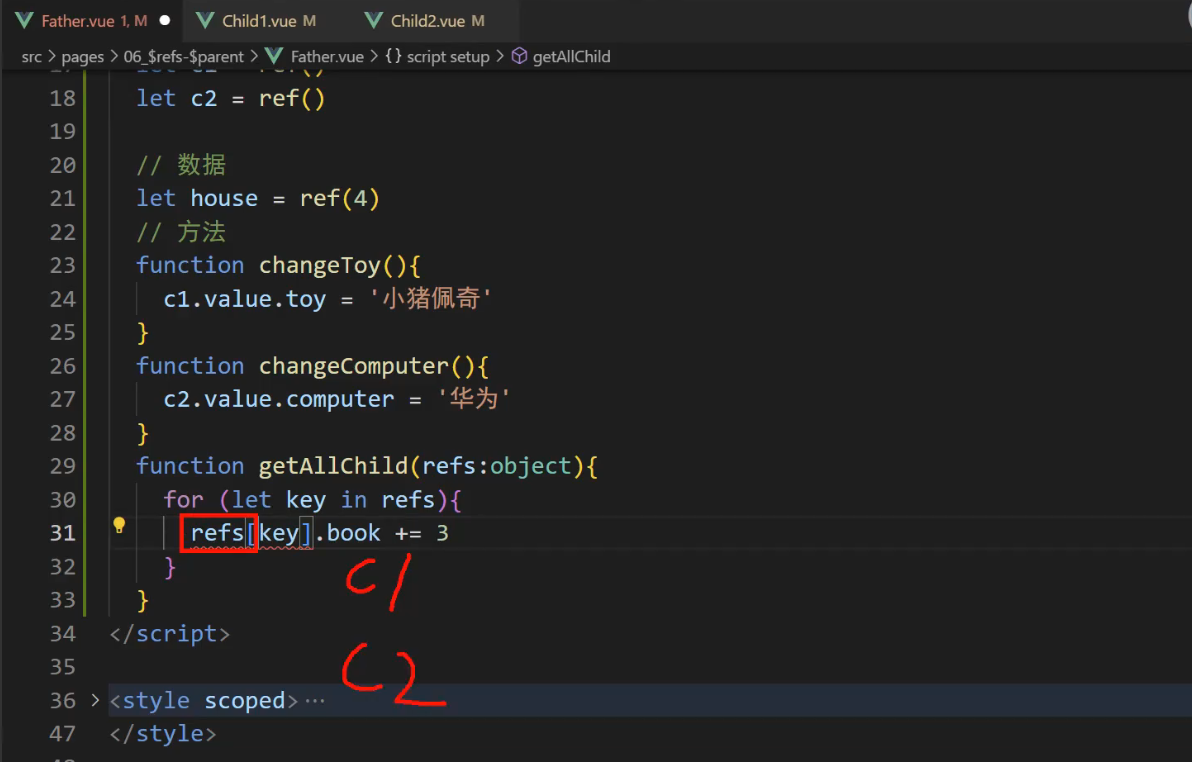Click the 'for' keyword on line 30
Image resolution: width=1192 pixels, height=764 pixels.
click(x=183, y=500)
